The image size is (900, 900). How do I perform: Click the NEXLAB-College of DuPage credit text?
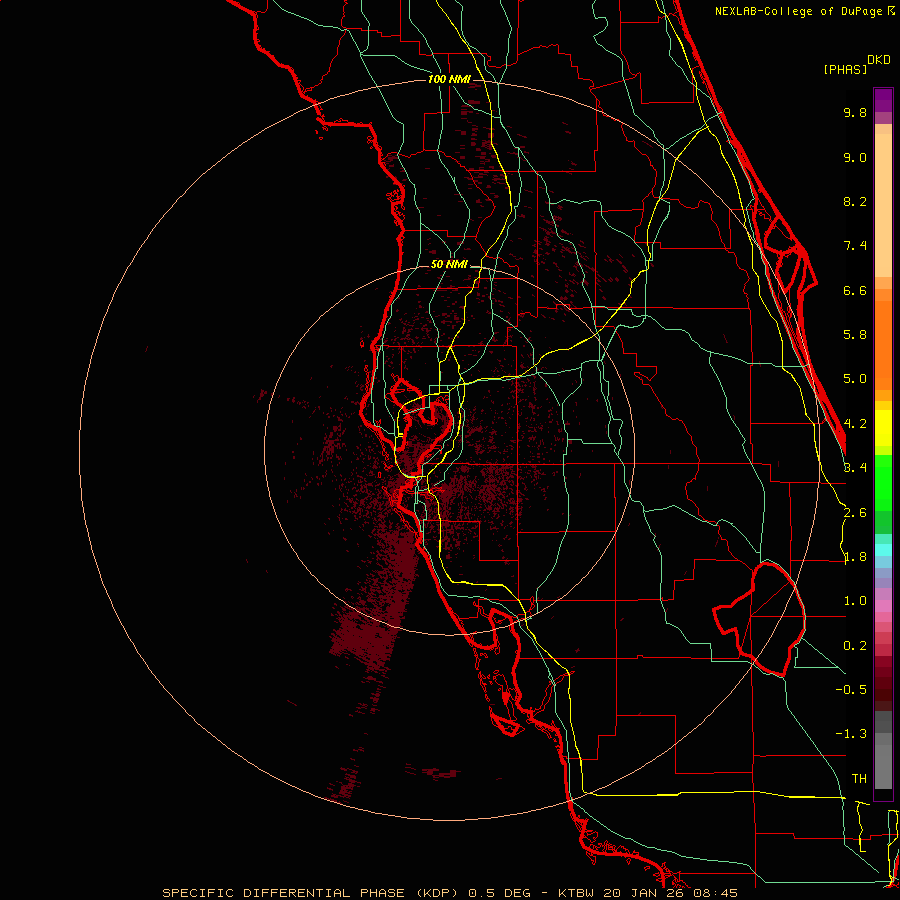pyautogui.click(x=804, y=11)
